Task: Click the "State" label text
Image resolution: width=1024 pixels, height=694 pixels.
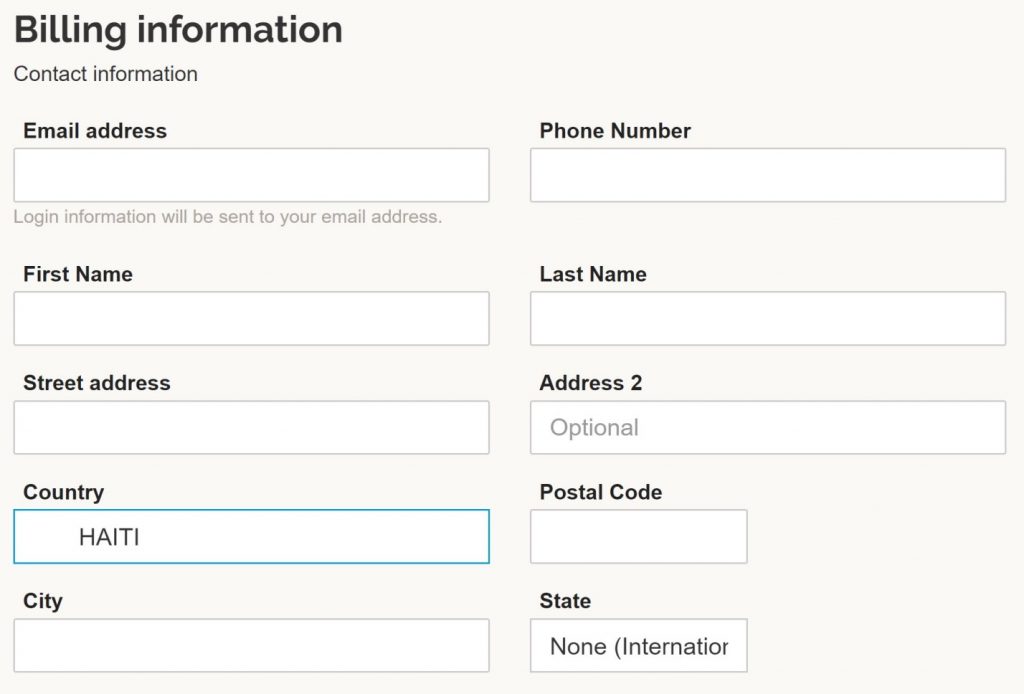Action: click(x=565, y=601)
